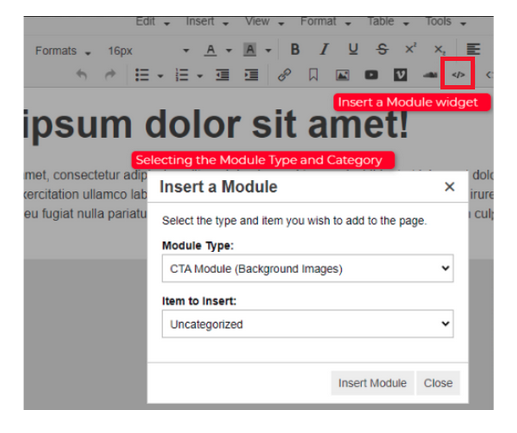Viewport: 517px width, 433px height.
Task: Open the Tools menu
Action: click(446, 22)
